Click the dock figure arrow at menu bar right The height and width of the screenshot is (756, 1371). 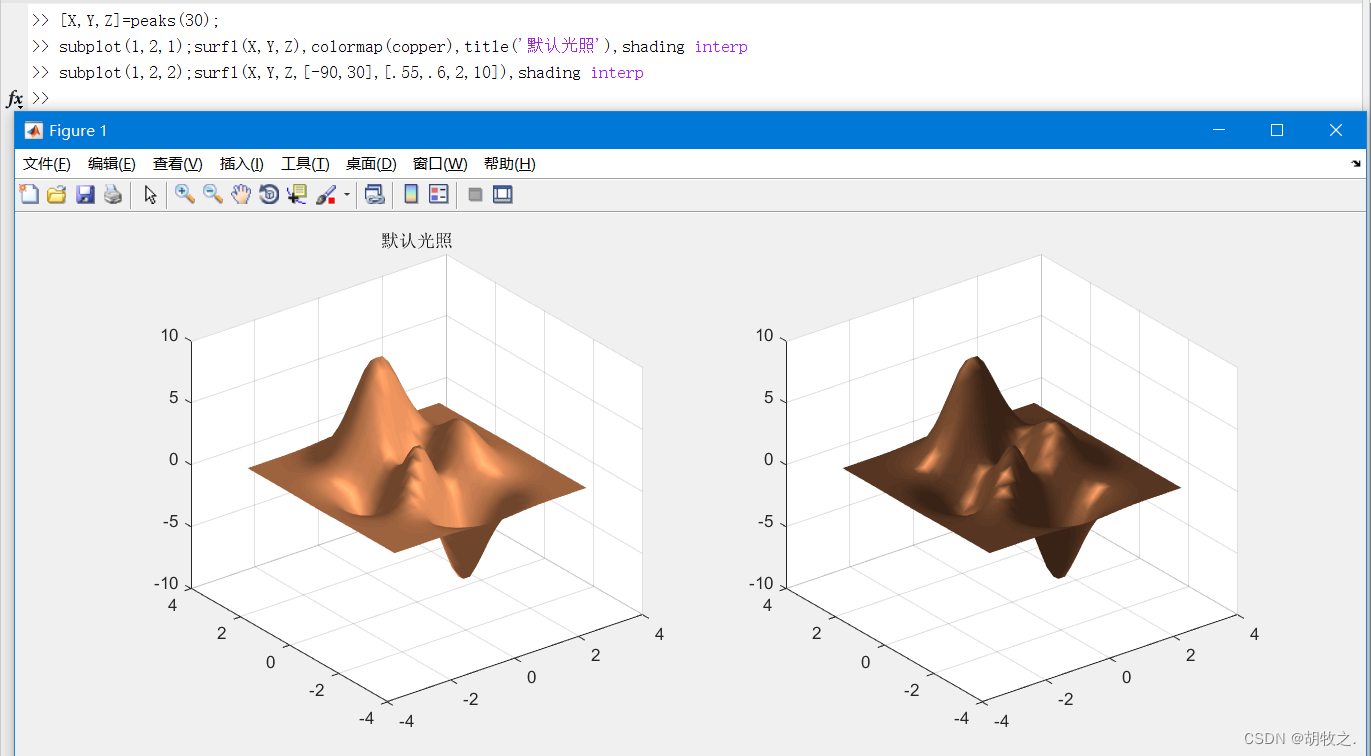[x=1356, y=163]
